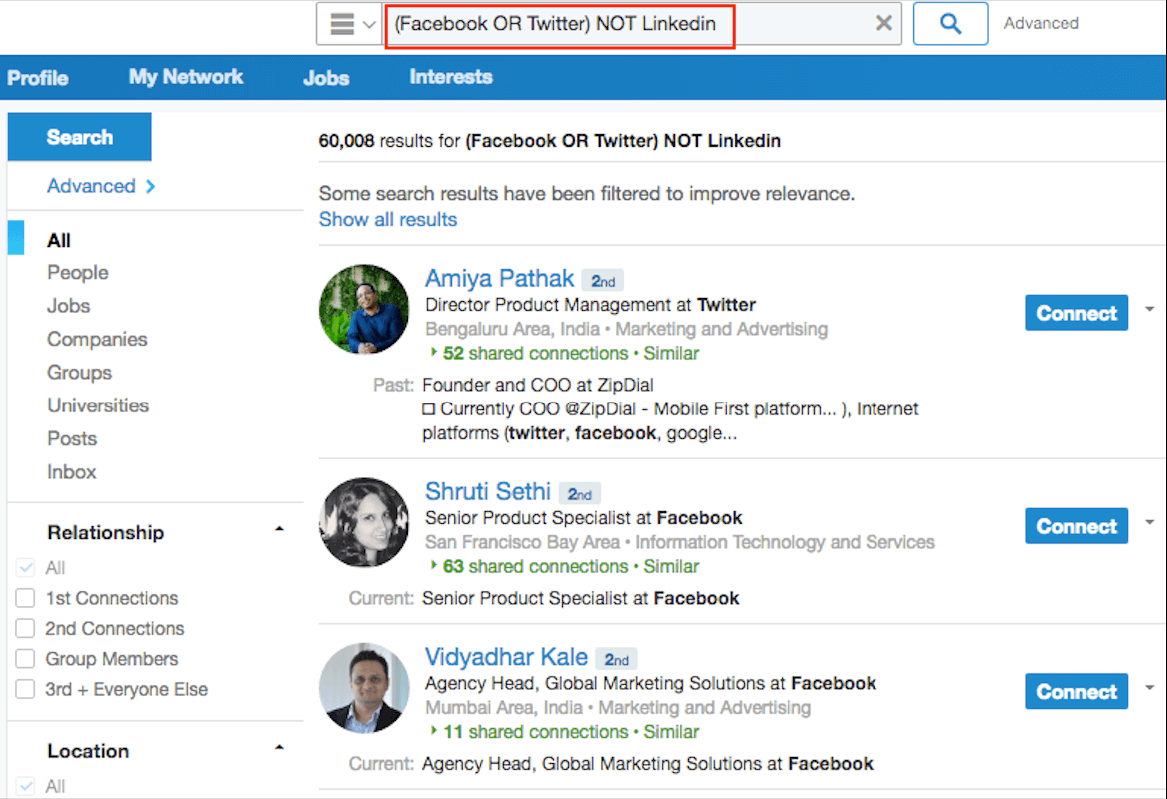
Task: Select the blue Search tab in sidebar
Action: click(x=80, y=137)
